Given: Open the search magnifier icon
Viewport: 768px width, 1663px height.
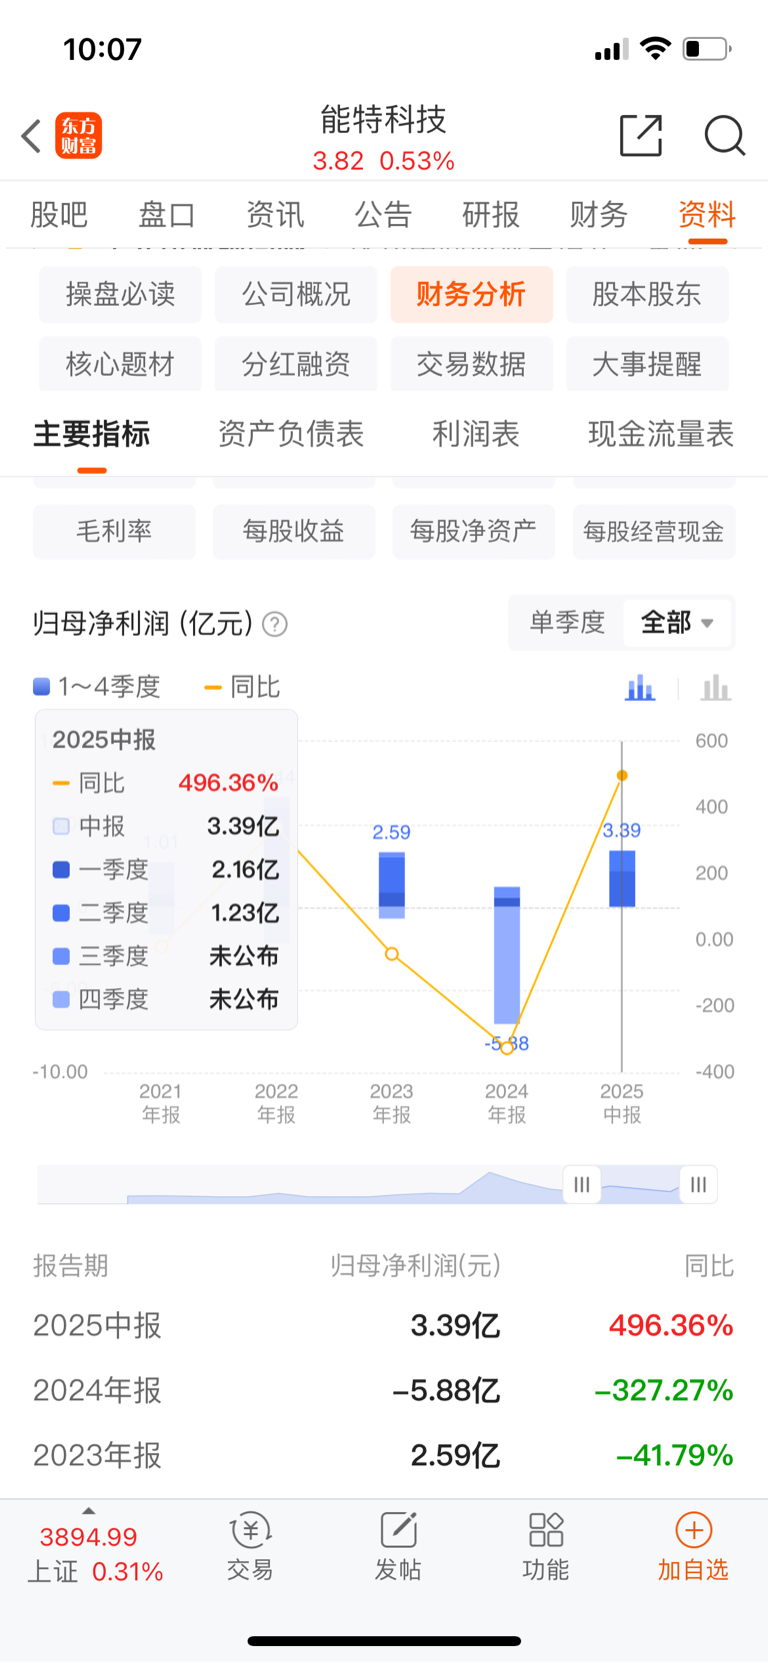Looking at the screenshot, I should pos(724,136).
